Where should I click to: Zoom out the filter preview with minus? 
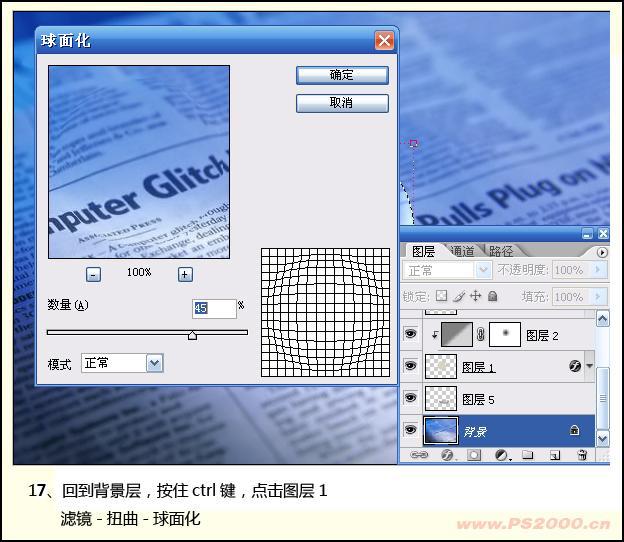94,274
